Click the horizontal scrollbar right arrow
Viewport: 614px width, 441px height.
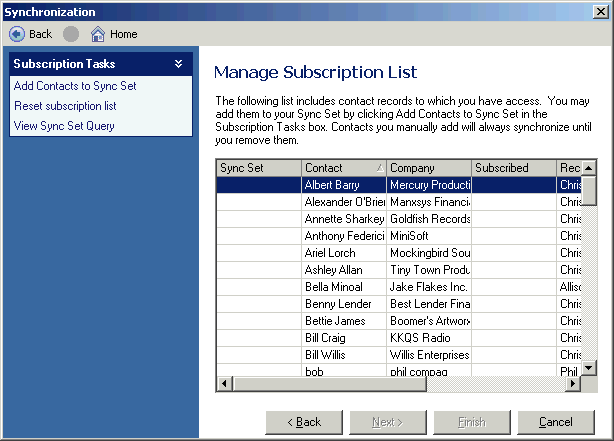coord(573,383)
